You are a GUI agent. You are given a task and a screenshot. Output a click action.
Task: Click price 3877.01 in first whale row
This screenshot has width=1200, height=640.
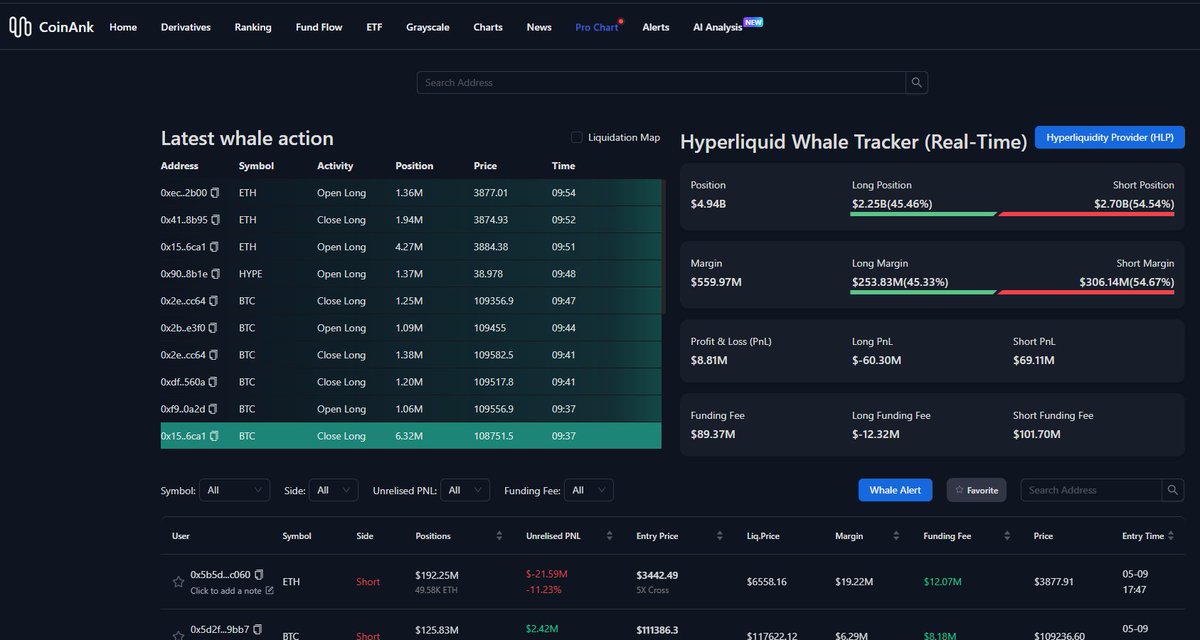[x=491, y=193]
